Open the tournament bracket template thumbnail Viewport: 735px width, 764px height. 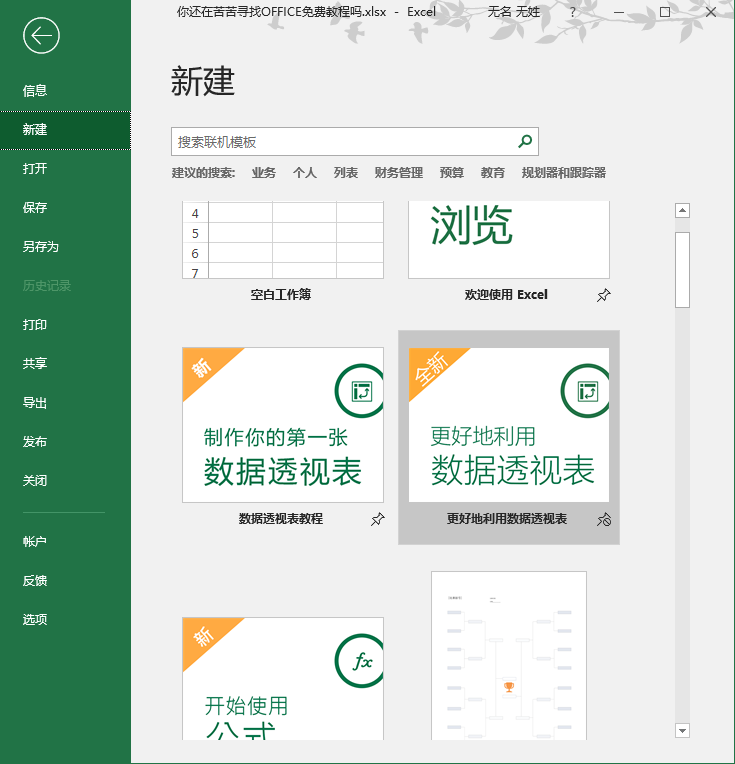tap(509, 655)
